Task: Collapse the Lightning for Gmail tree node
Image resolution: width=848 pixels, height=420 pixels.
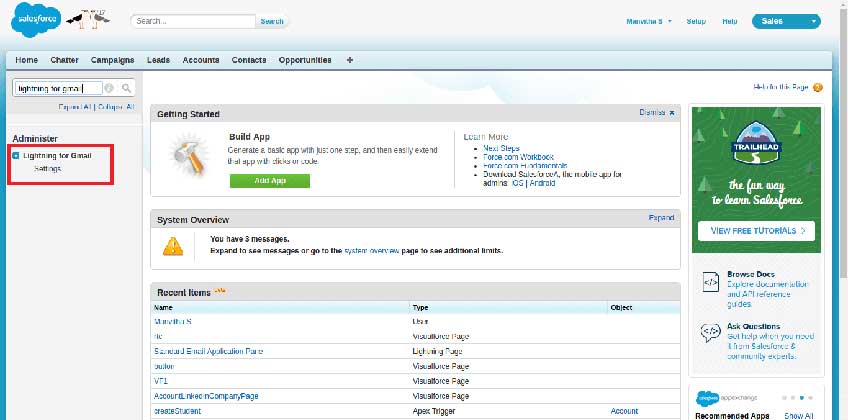Action: click(x=16, y=156)
